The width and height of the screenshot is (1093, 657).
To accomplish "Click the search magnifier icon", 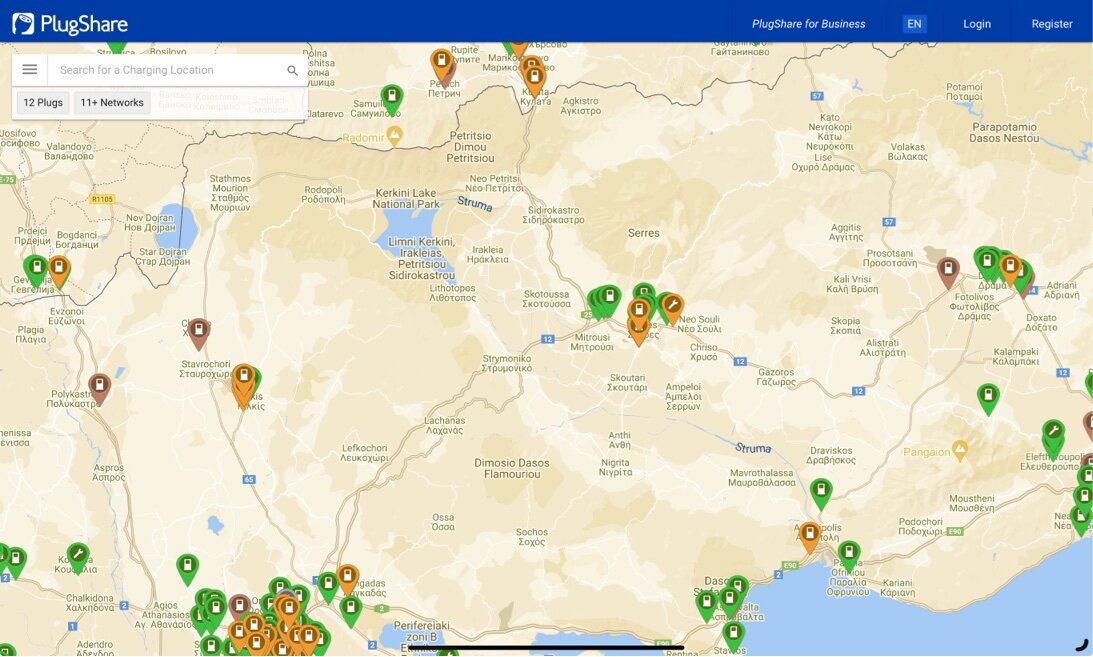I will (x=292, y=70).
